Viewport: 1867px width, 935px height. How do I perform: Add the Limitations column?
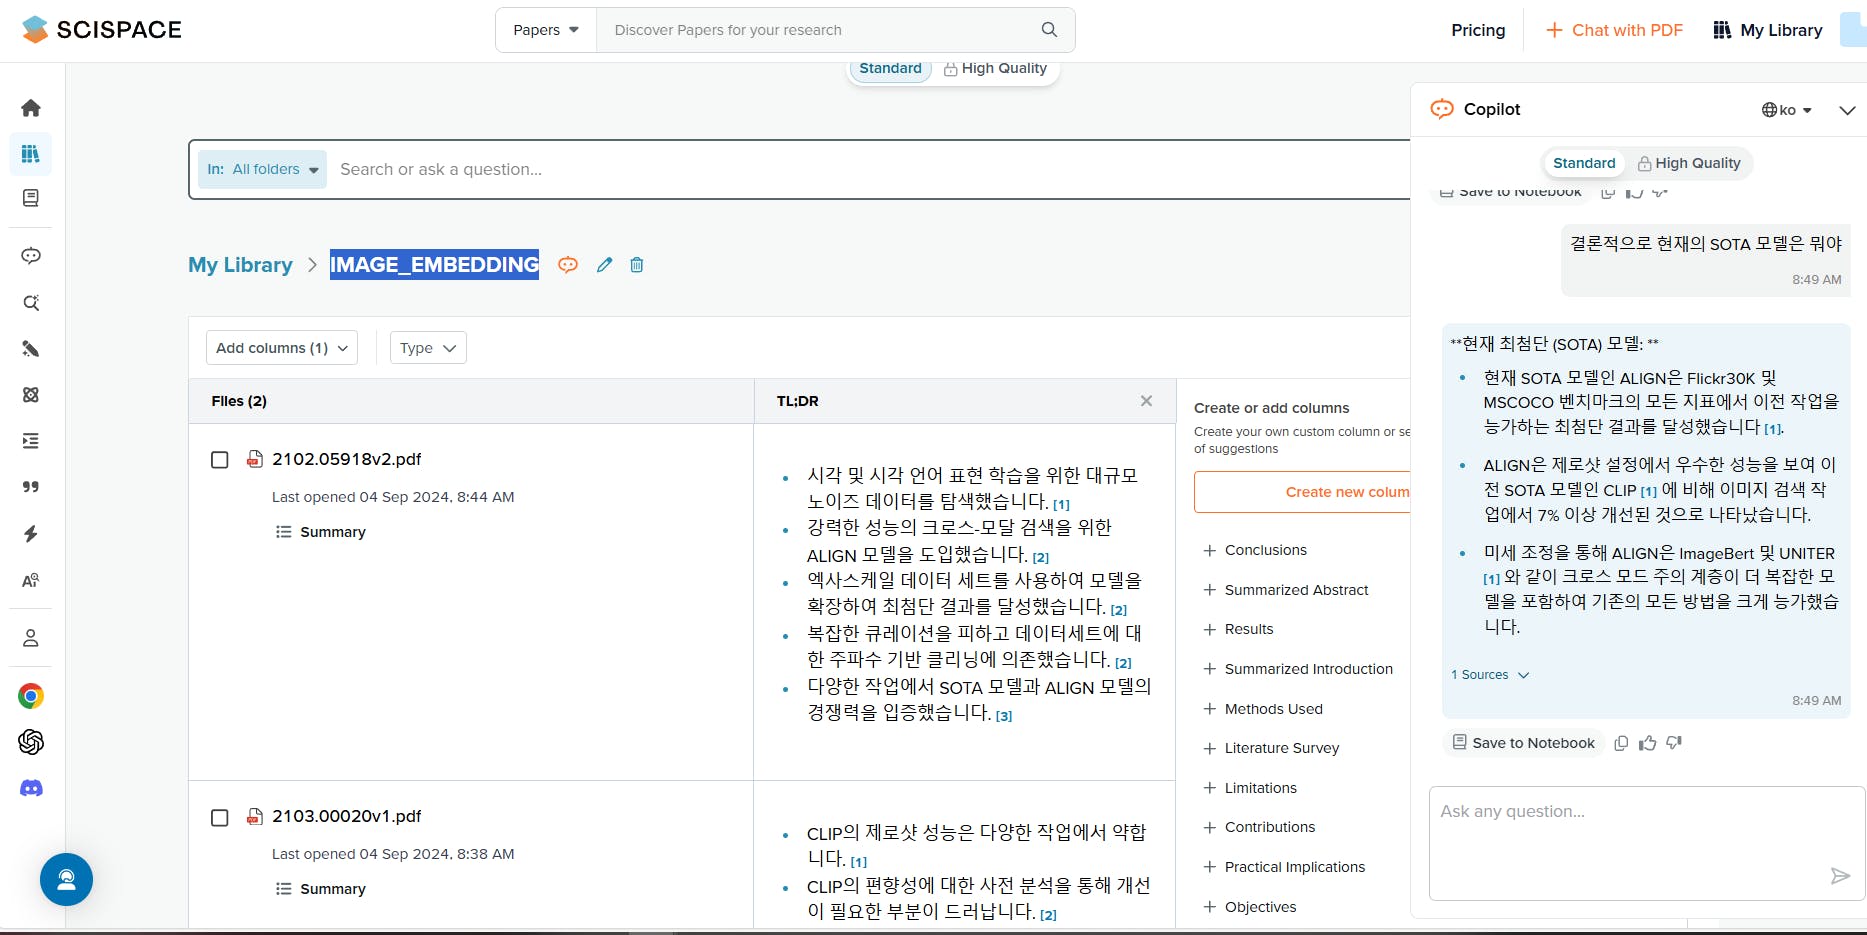click(x=1250, y=788)
